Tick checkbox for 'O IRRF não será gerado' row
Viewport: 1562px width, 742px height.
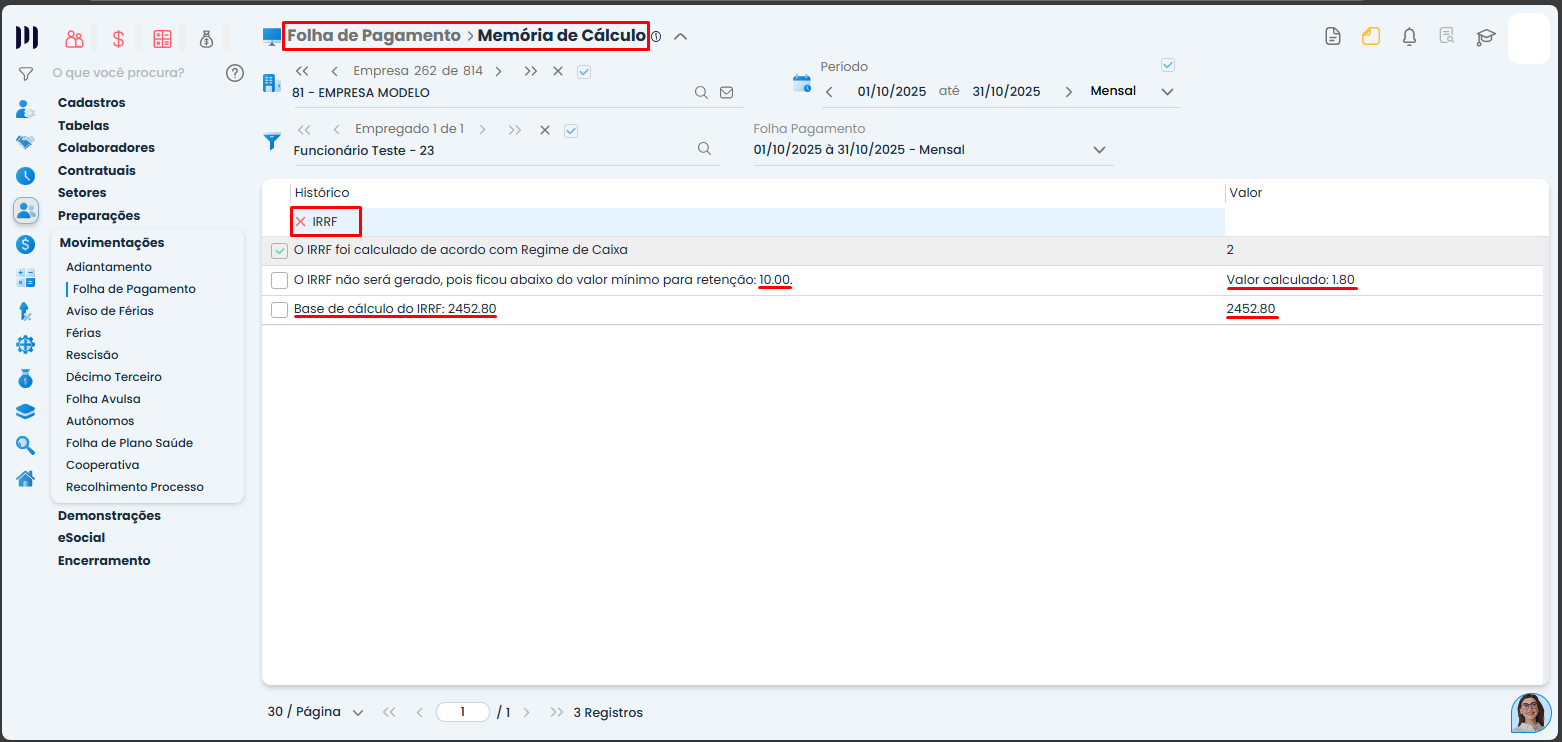(x=280, y=280)
